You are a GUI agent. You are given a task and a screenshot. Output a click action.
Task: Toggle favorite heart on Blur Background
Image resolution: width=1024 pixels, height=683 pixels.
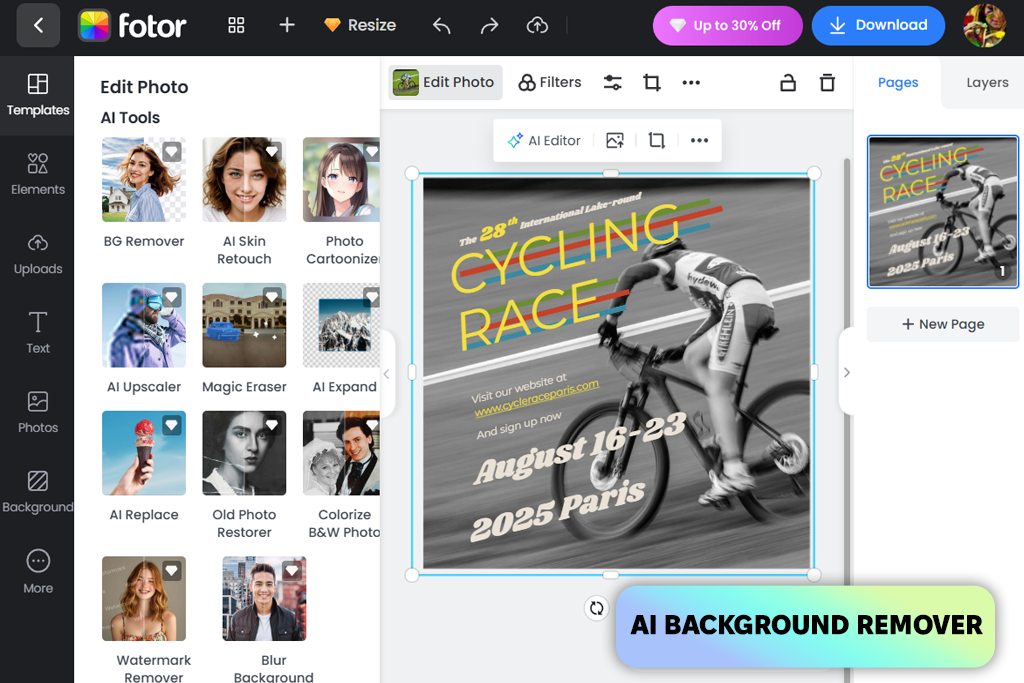(x=292, y=571)
